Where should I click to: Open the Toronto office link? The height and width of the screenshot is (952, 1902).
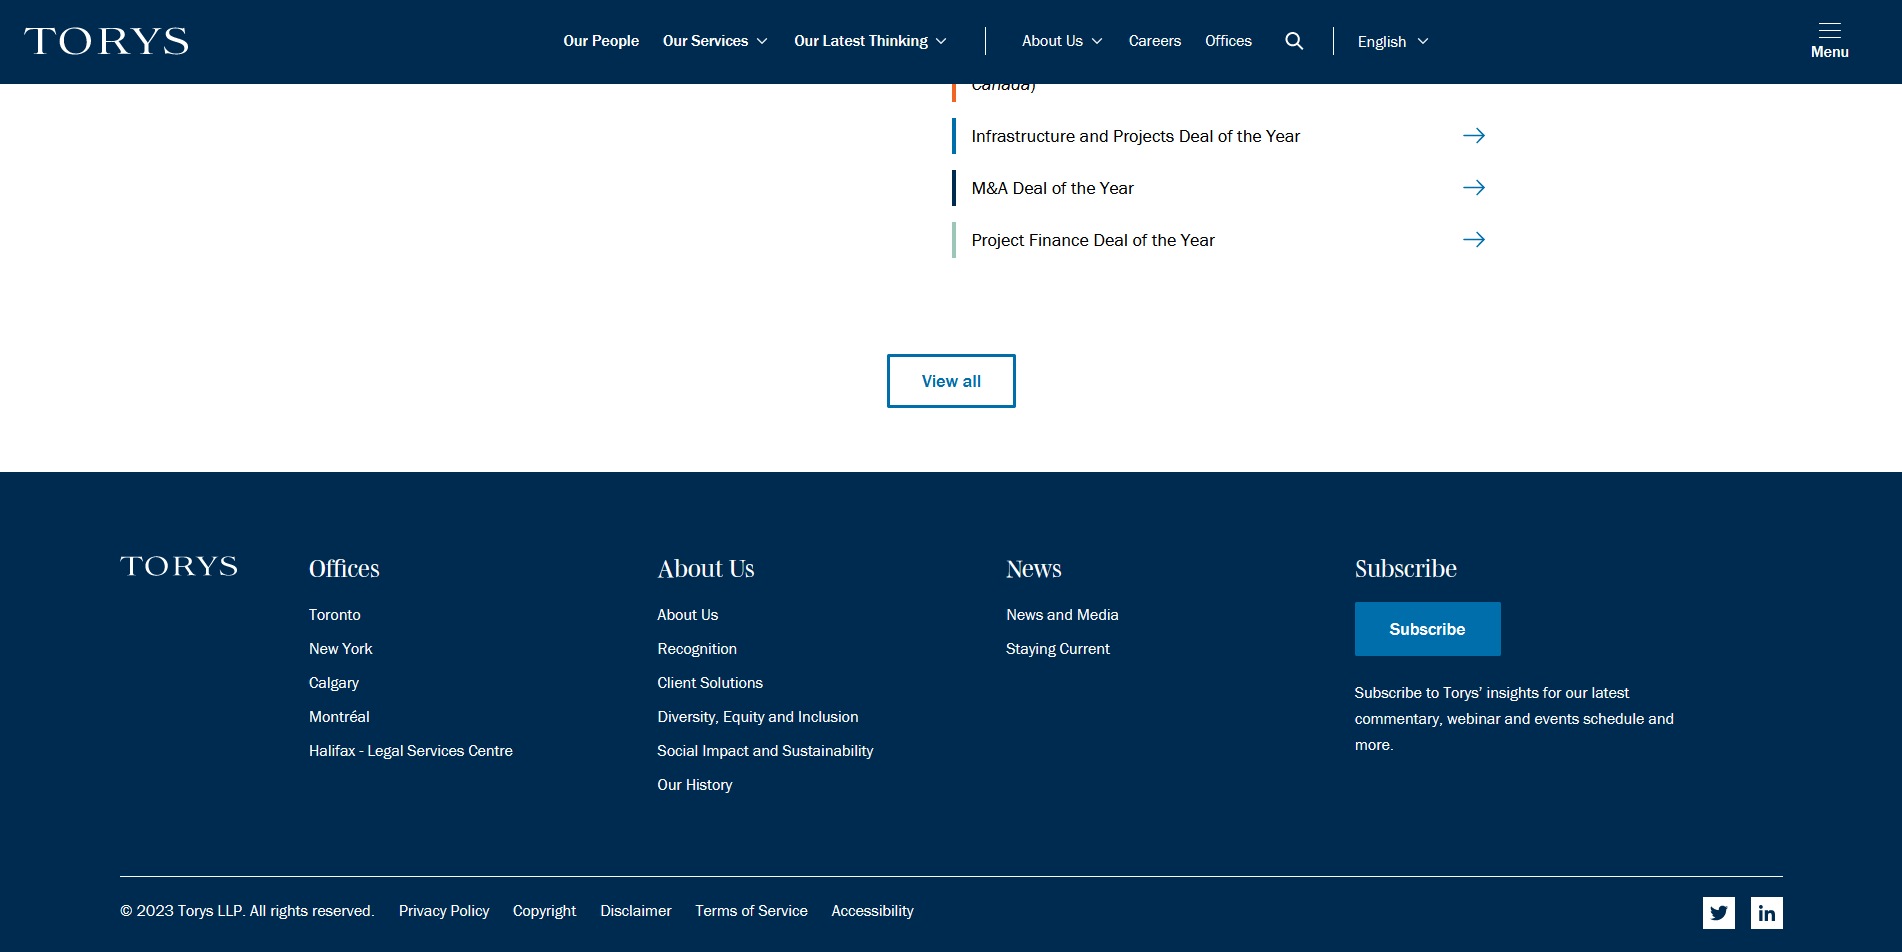[x=335, y=615]
